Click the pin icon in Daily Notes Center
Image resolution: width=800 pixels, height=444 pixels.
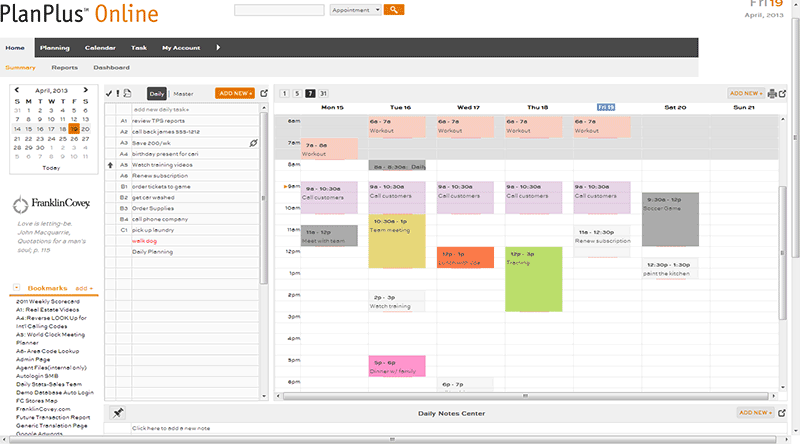tap(118, 413)
